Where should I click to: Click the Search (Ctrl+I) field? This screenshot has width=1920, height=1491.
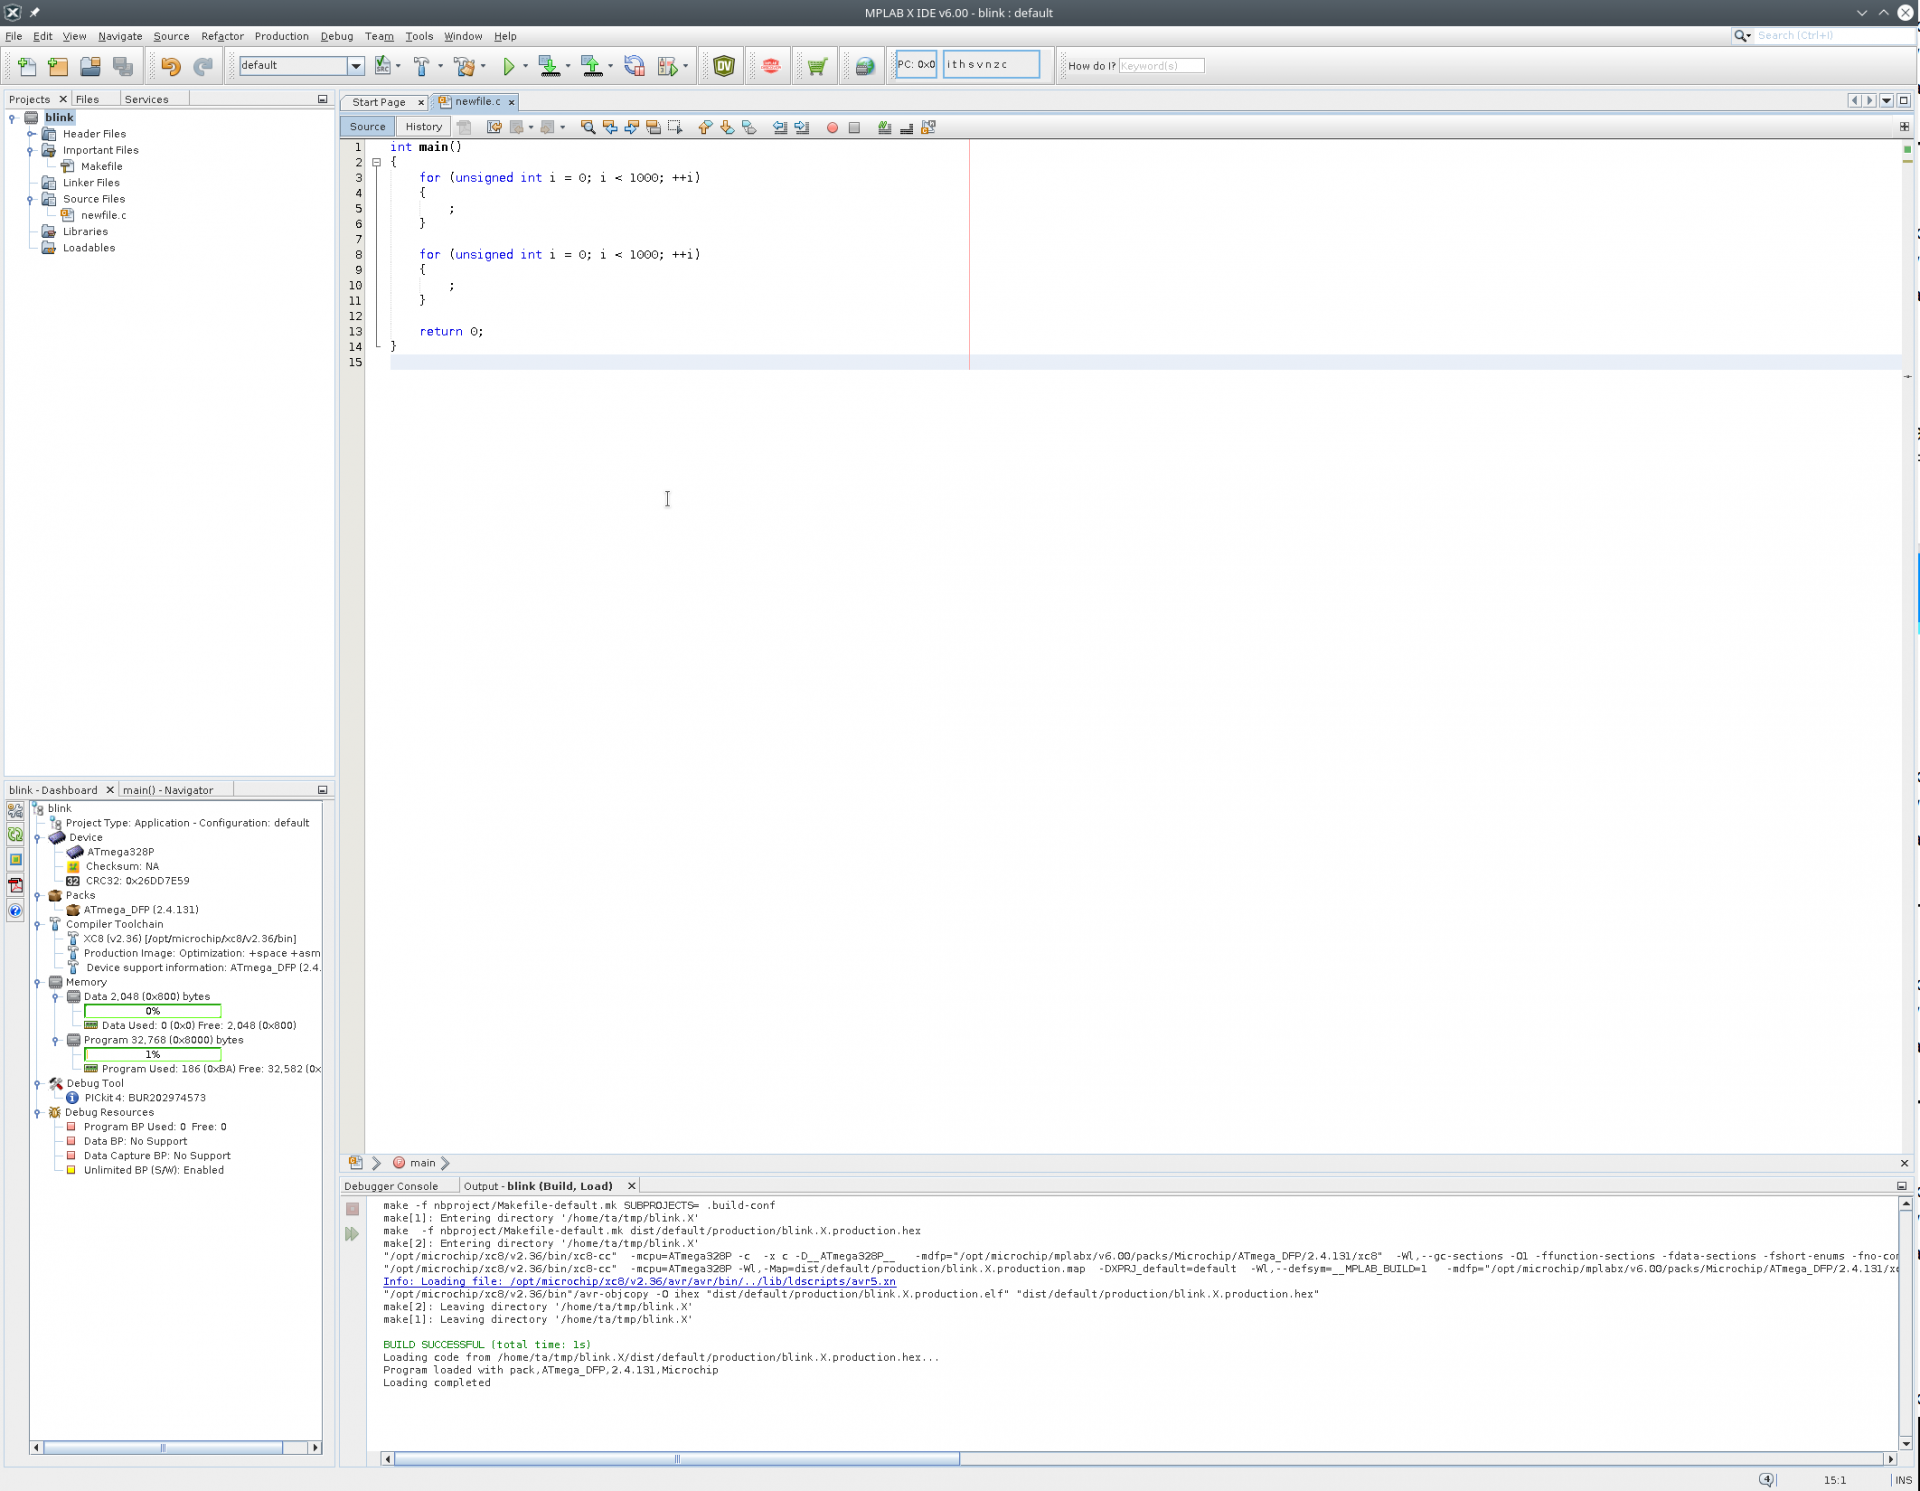pos(1835,35)
